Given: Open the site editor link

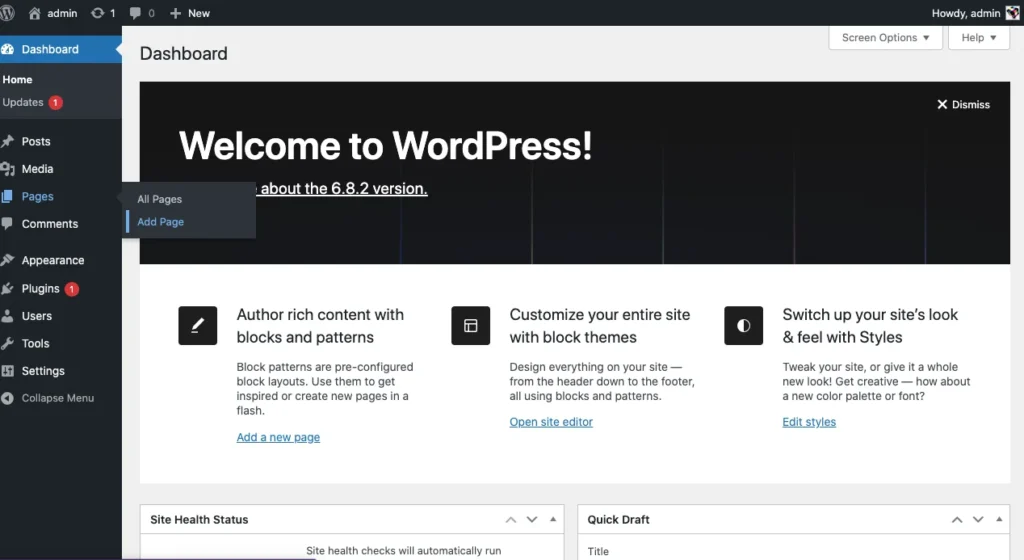Looking at the screenshot, I should pos(551,422).
